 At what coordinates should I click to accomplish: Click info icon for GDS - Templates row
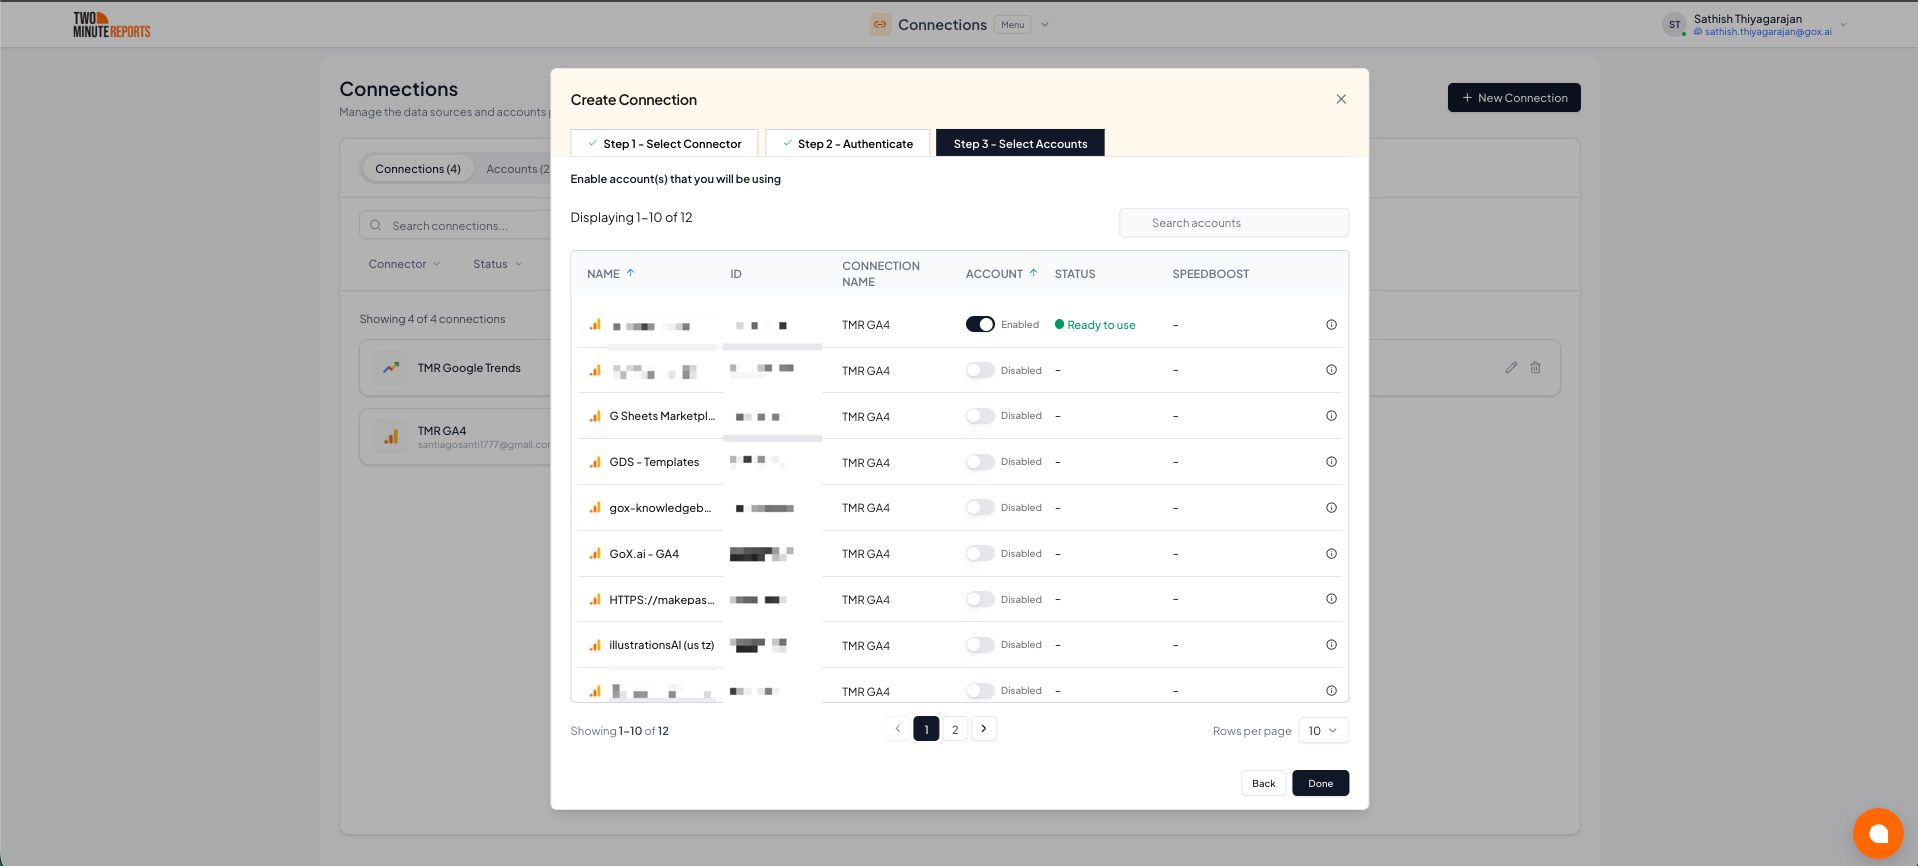pos(1331,462)
